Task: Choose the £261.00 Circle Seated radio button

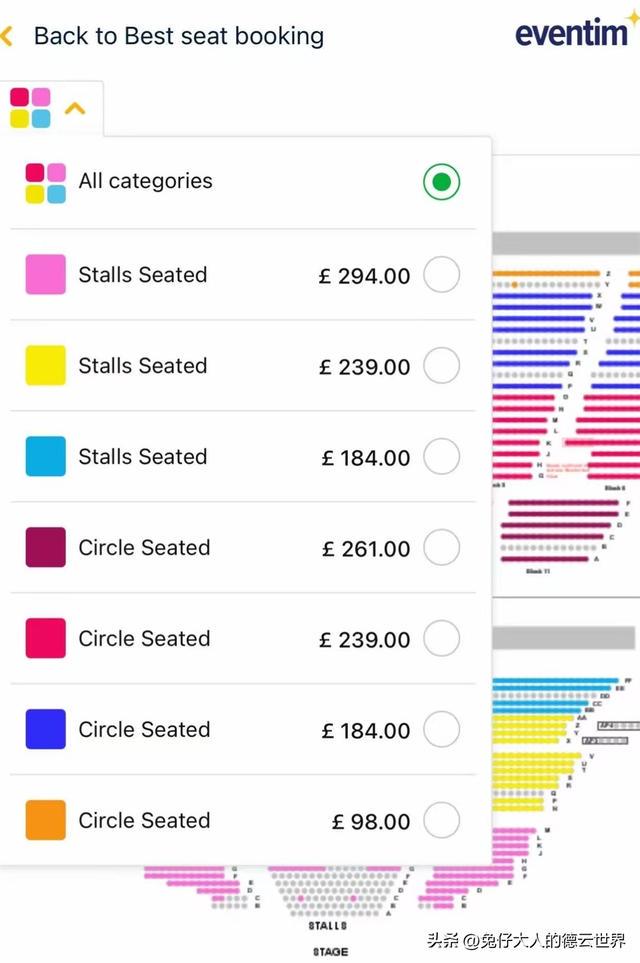Action: (441, 548)
